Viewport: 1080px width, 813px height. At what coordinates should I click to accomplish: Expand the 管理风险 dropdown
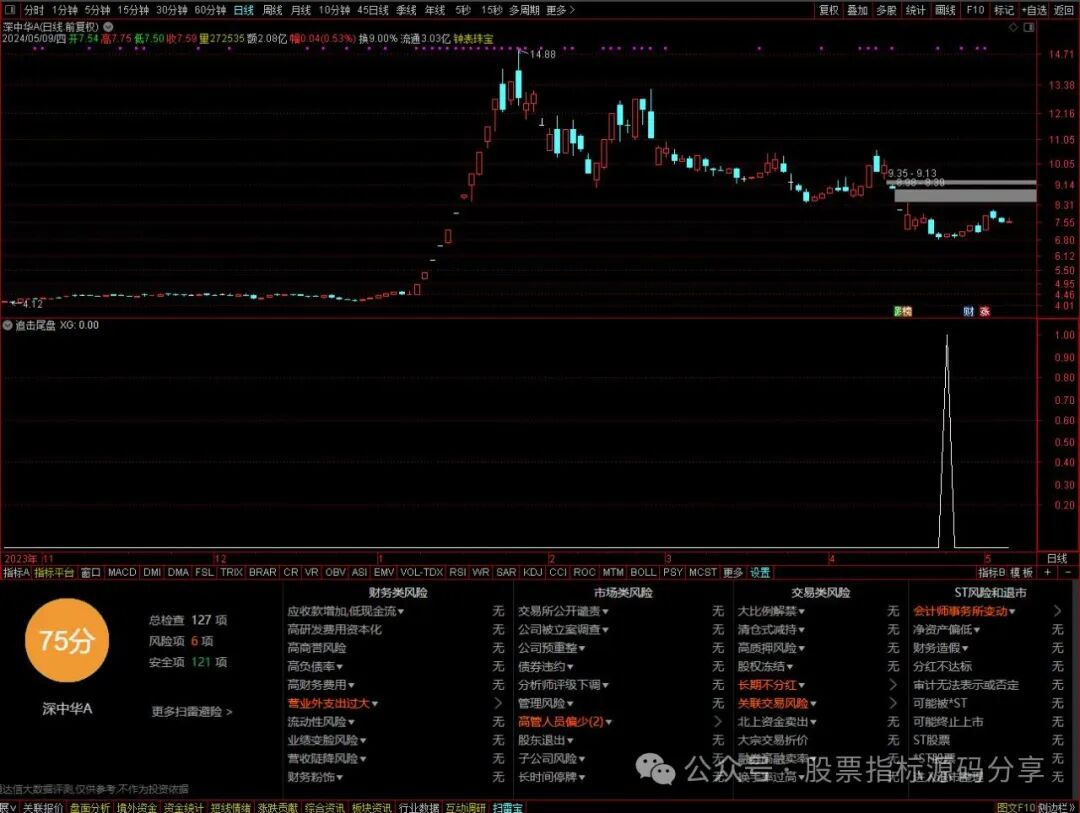coord(570,703)
